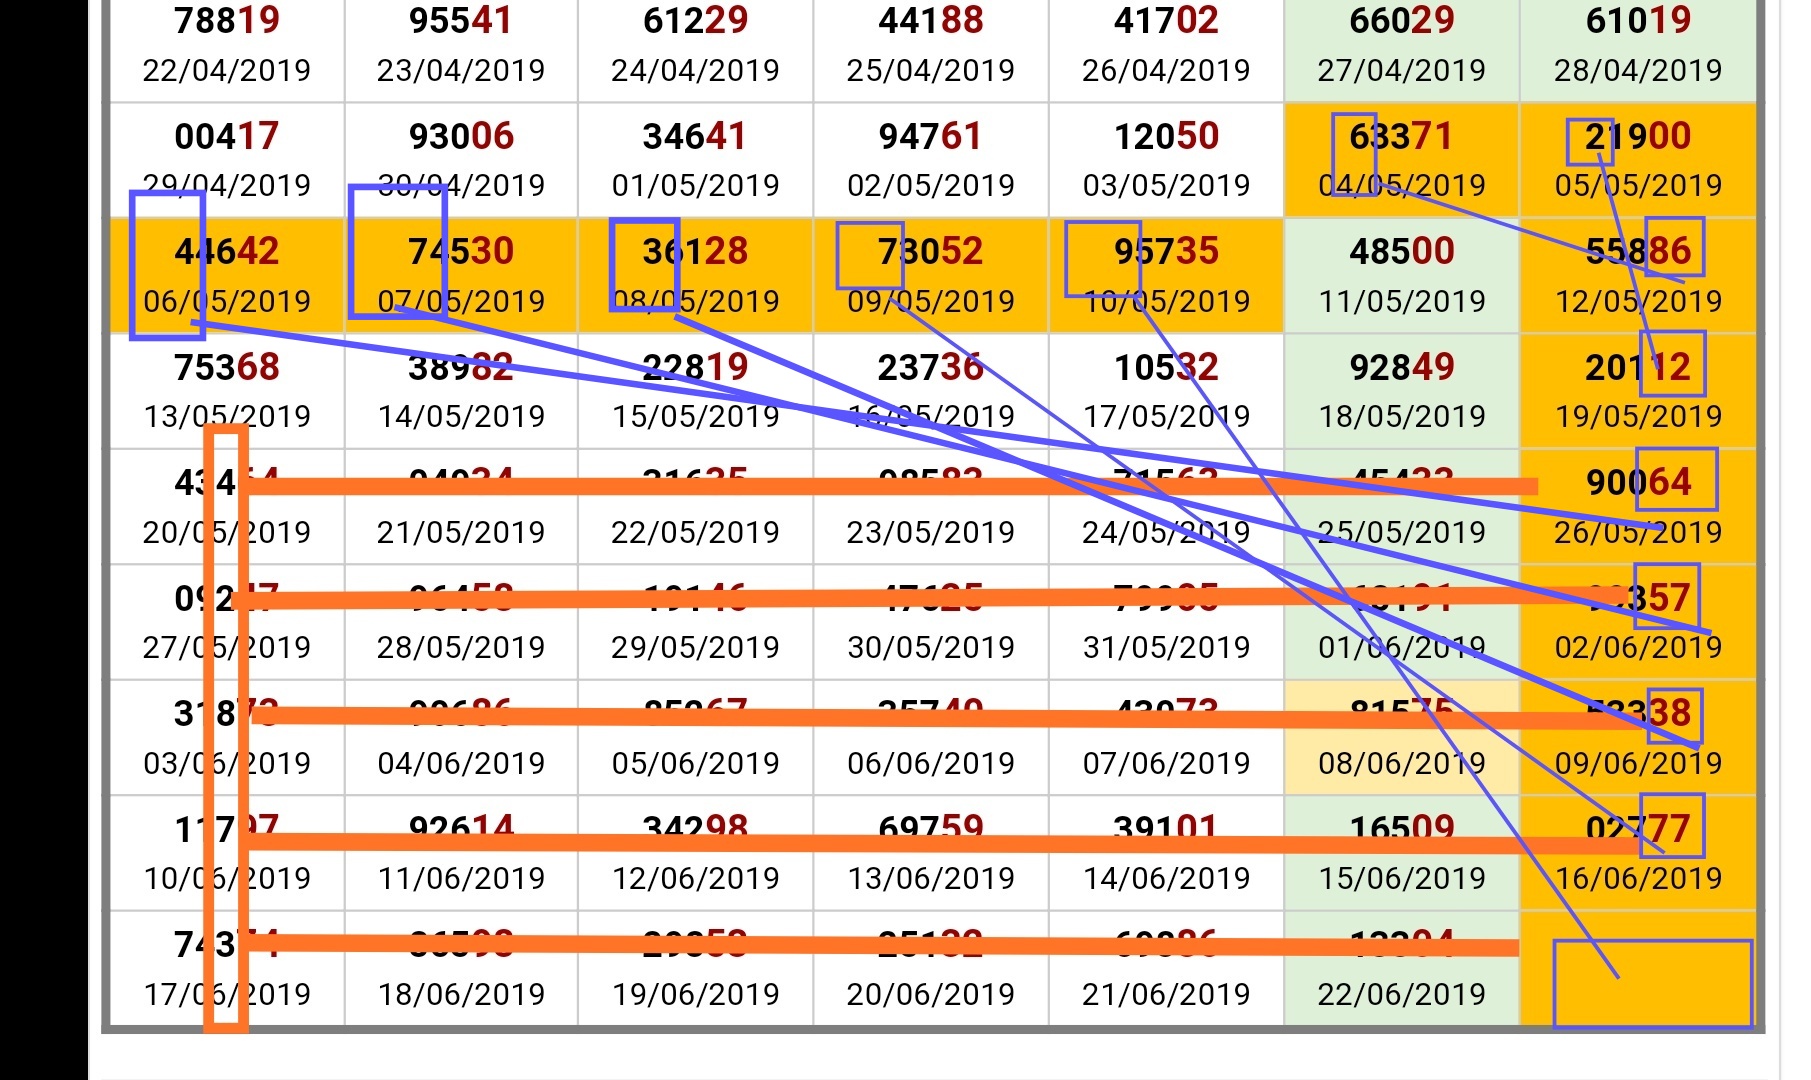
Task: Select the 48500 cell dated 11/05/2019
Action: 1401,275
